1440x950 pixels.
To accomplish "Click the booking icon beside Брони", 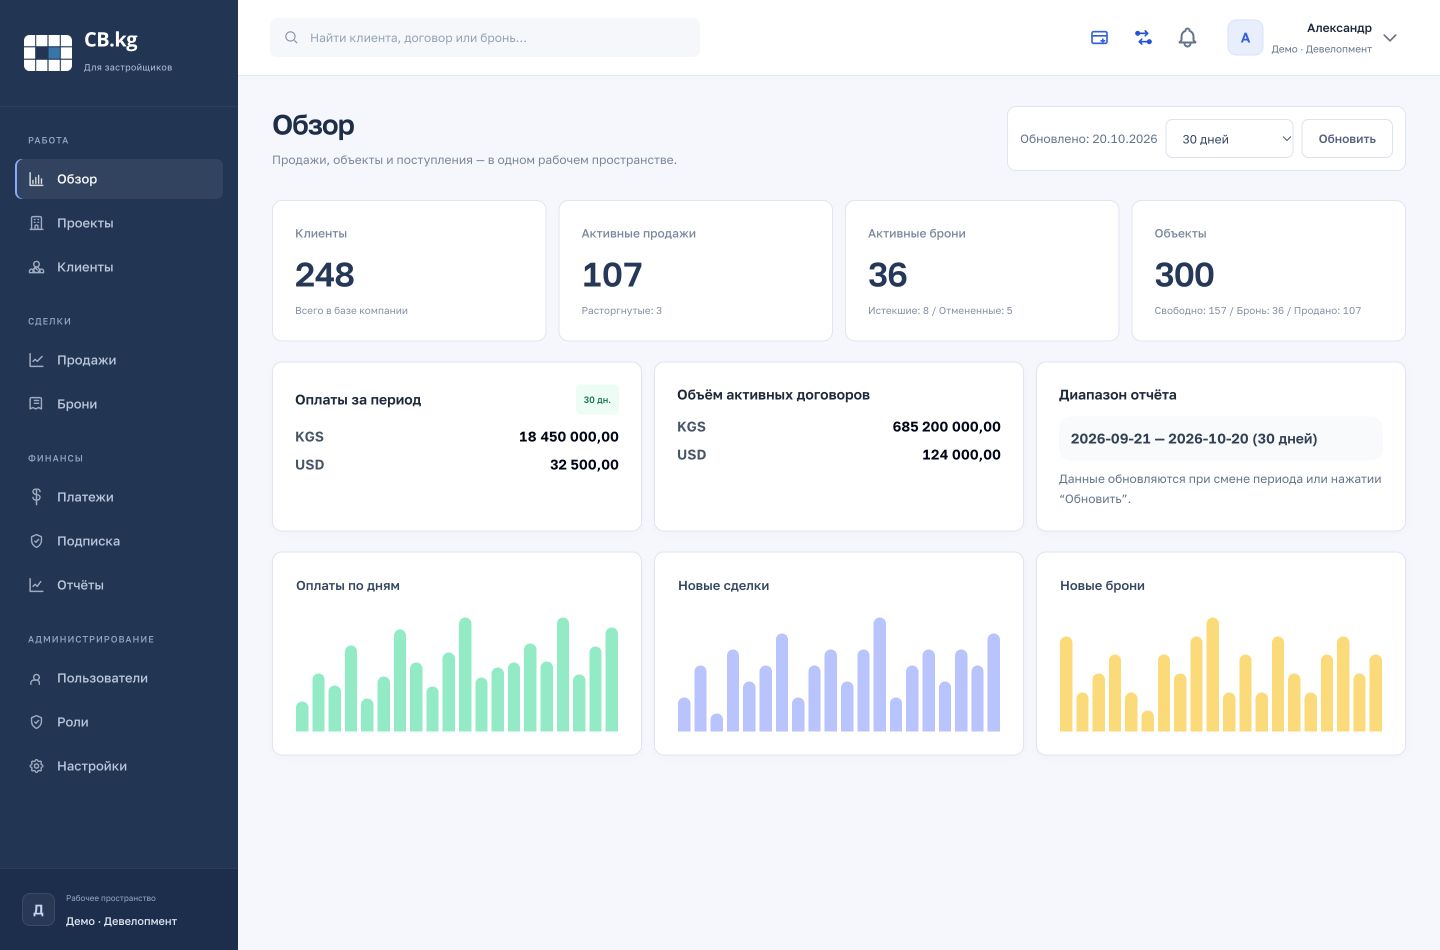I will pos(36,404).
